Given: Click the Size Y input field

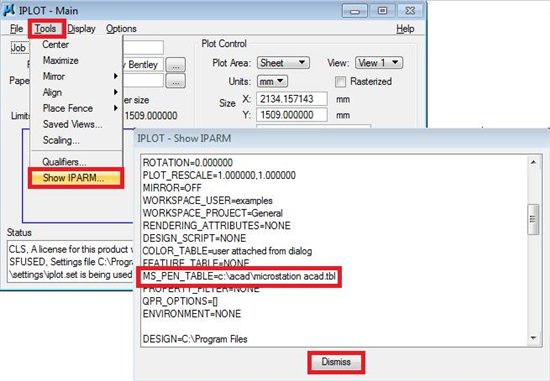Looking at the screenshot, I should tap(291, 115).
